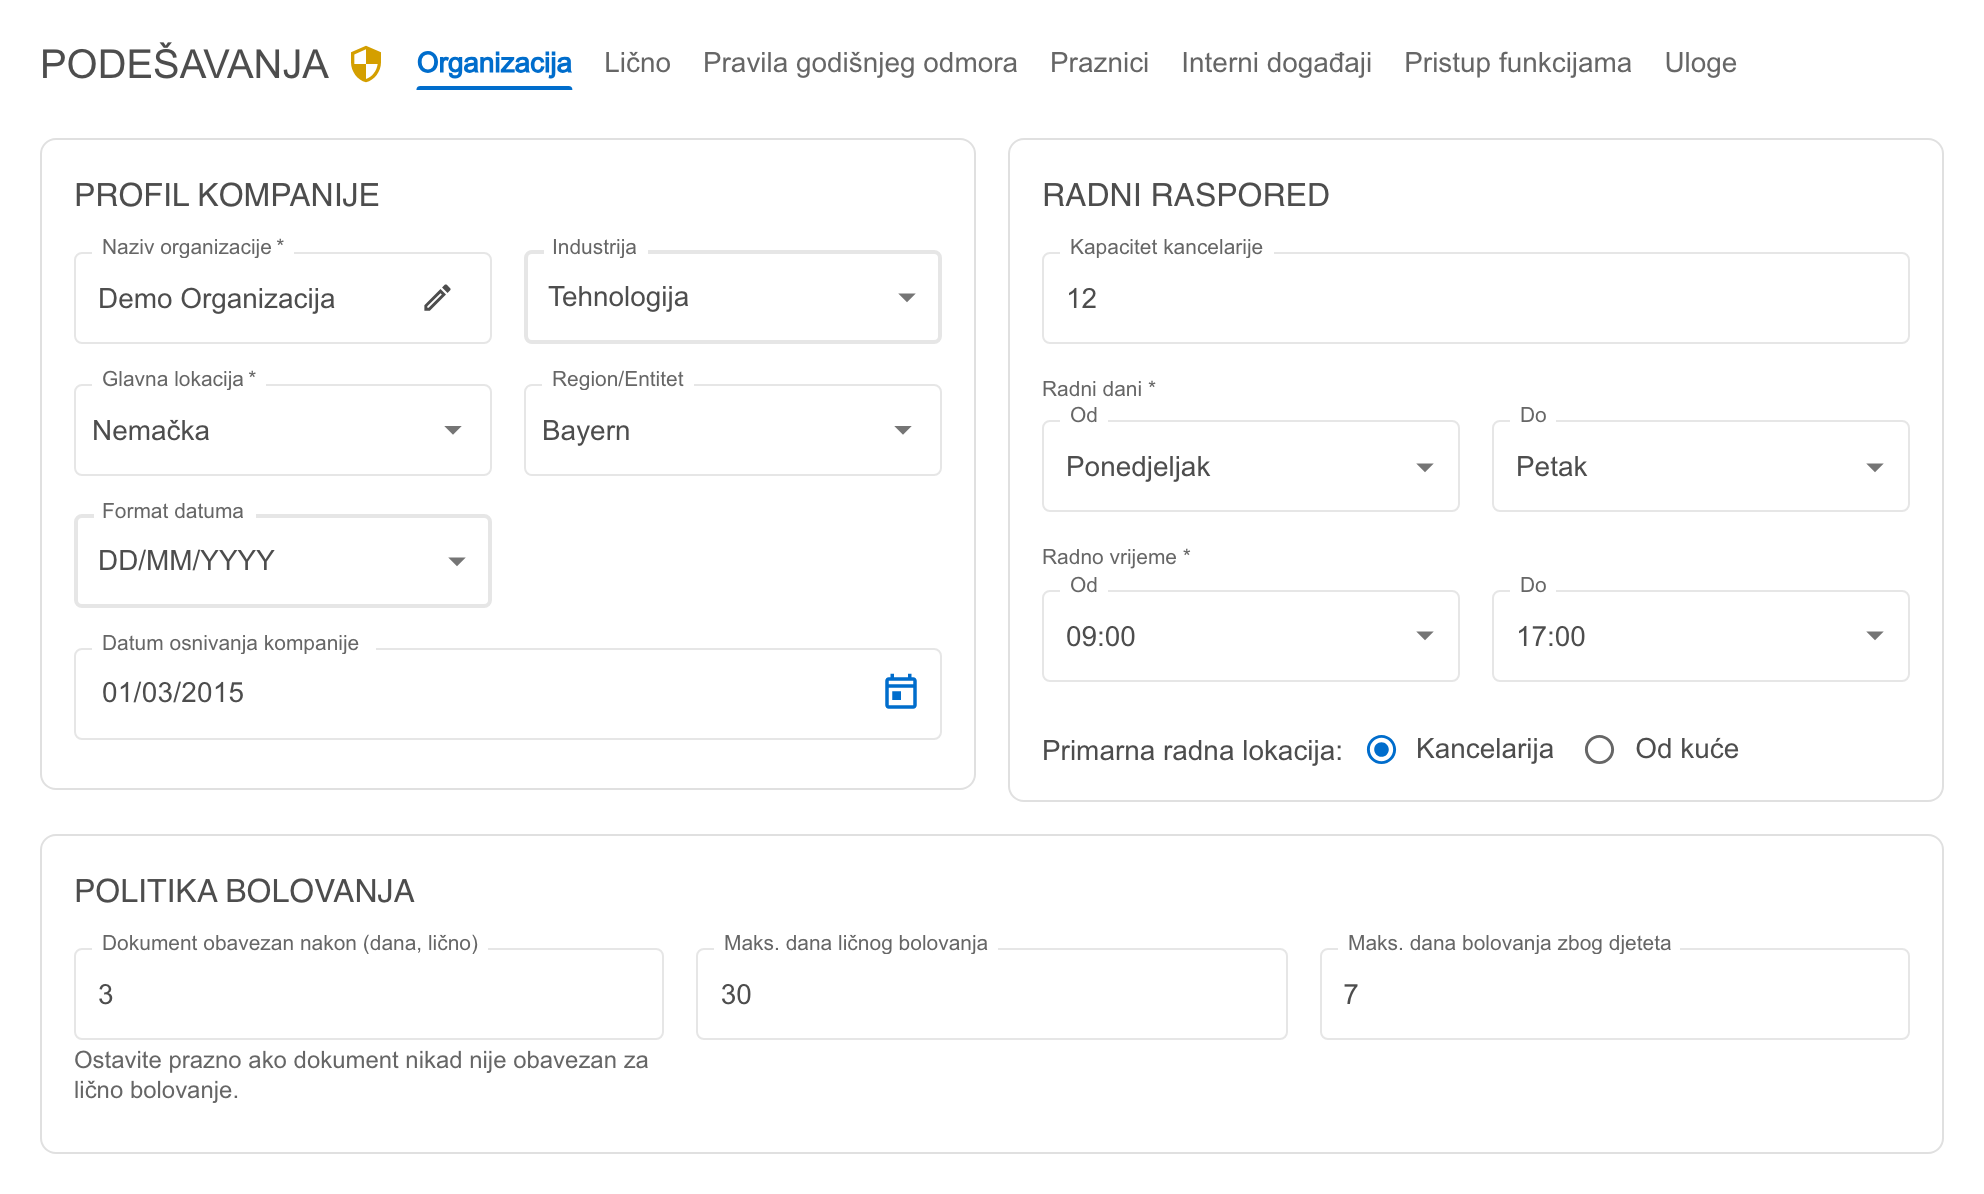Click the Radno vrijeme label
Screen dimensions: 1984x1194
[1116, 557]
